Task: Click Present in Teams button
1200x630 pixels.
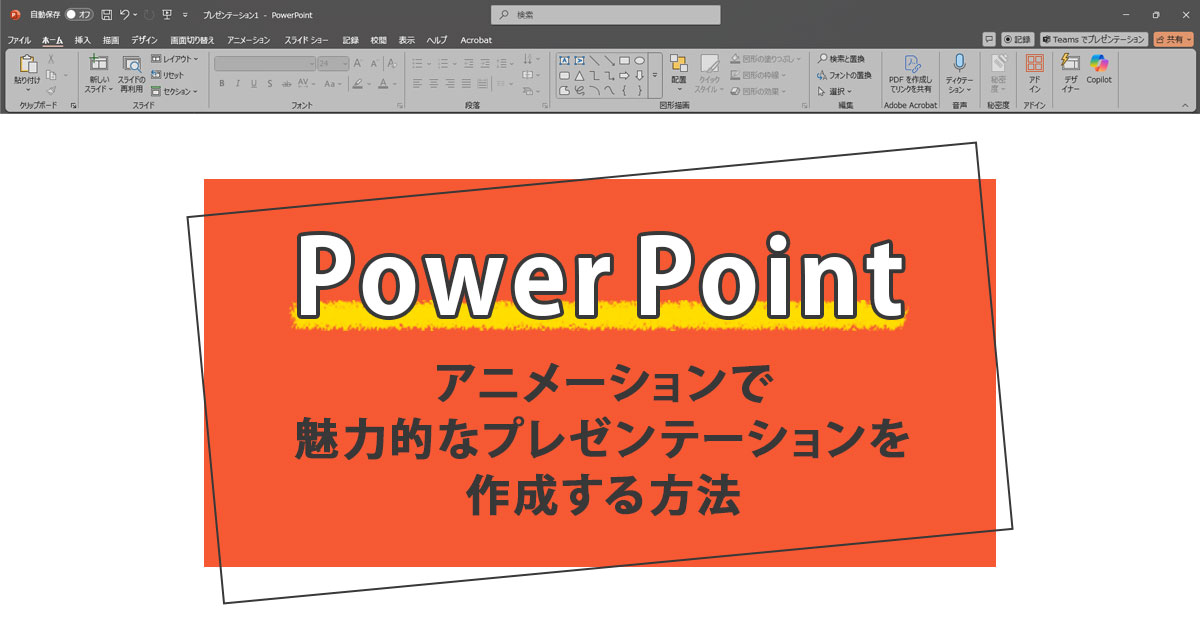Action: [x=1093, y=39]
